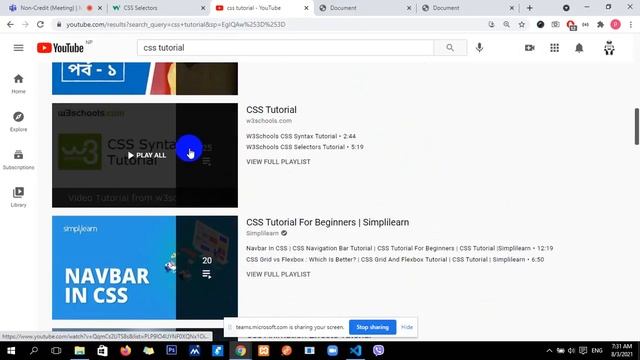Open the Create video camera icon
The image size is (640, 360).
point(530,48)
